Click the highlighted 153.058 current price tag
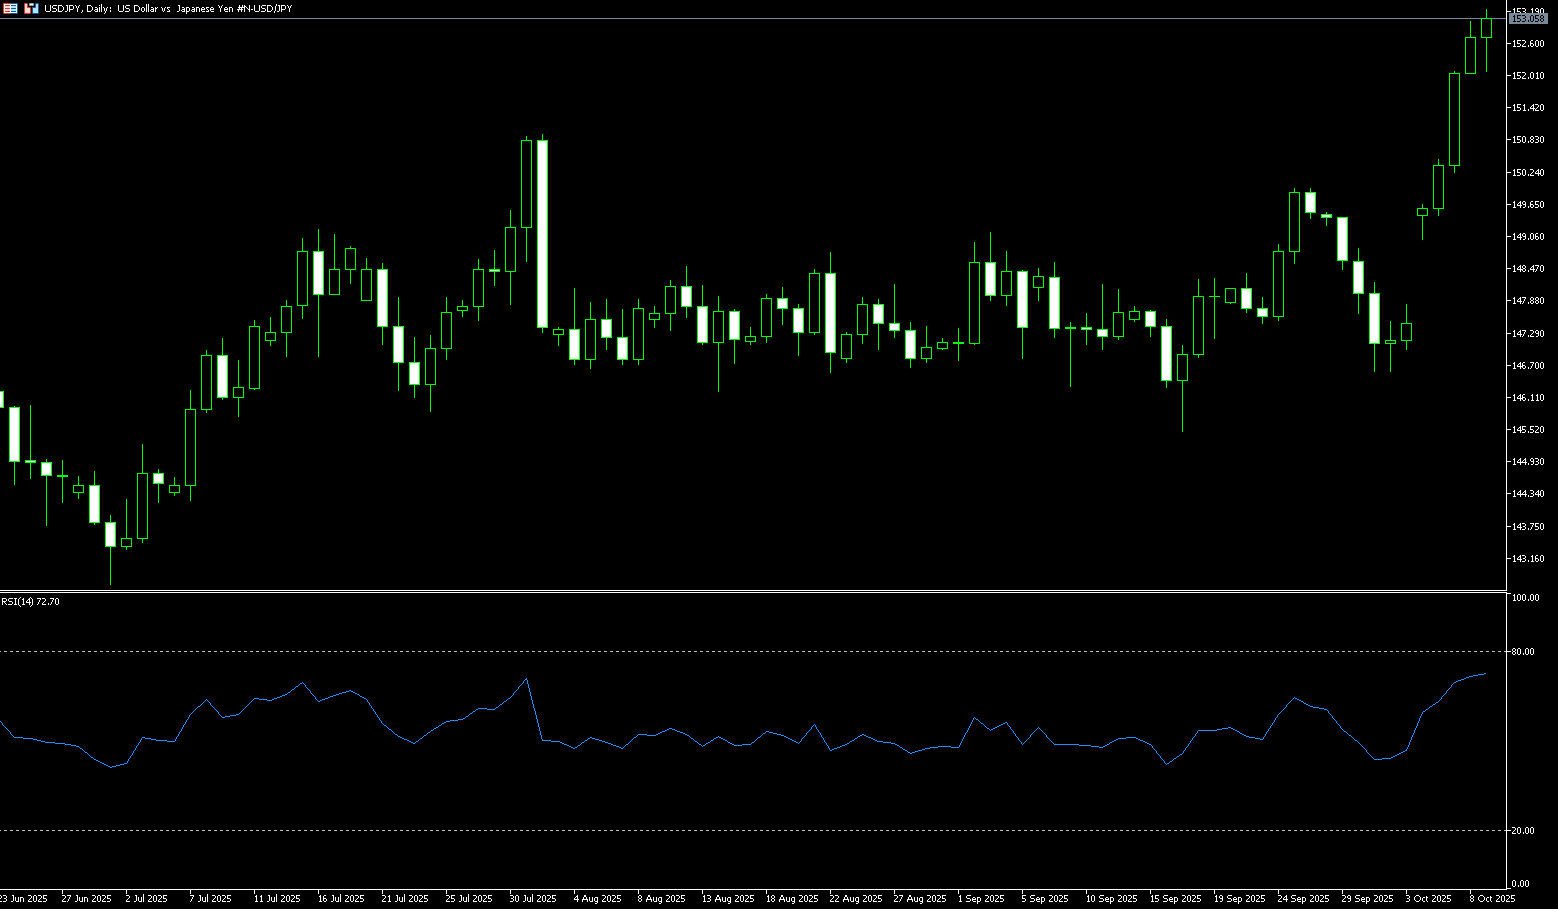Viewport: 1558px width, 909px height. click(x=1527, y=19)
